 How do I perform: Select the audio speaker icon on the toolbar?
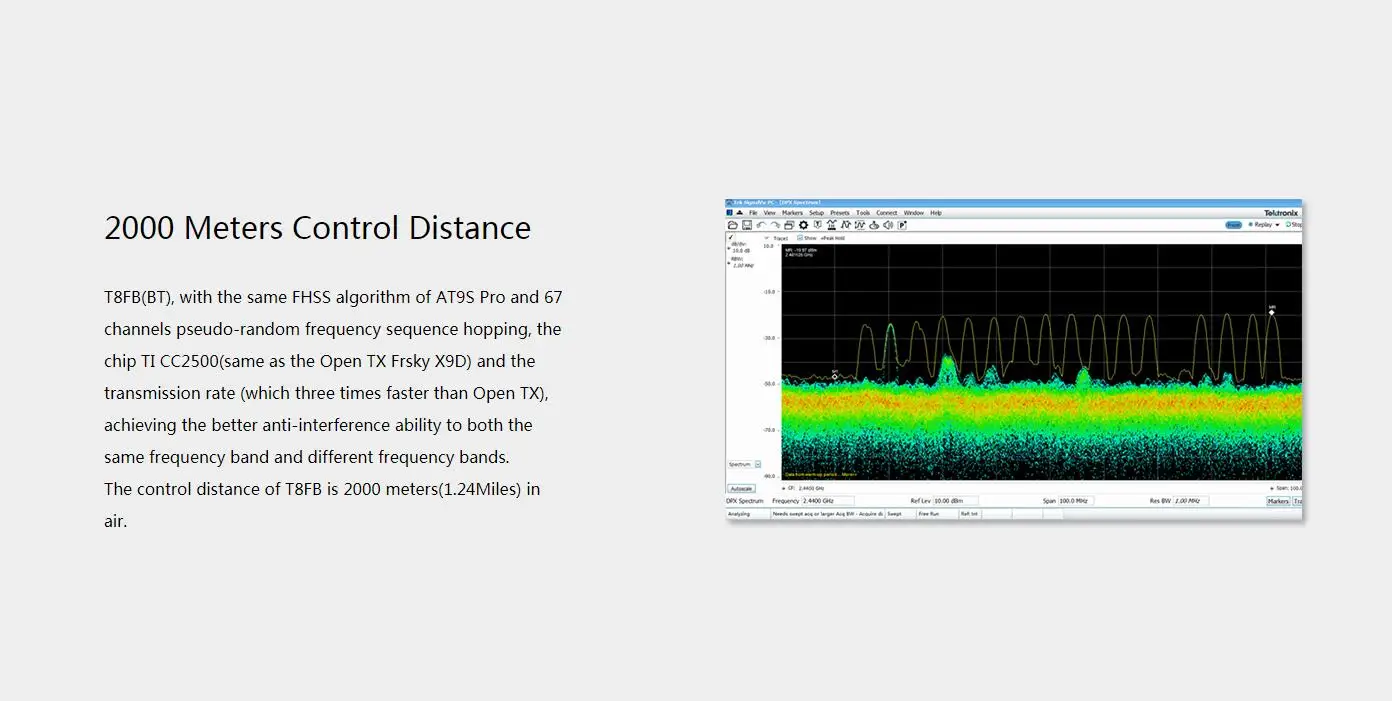coord(887,224)
